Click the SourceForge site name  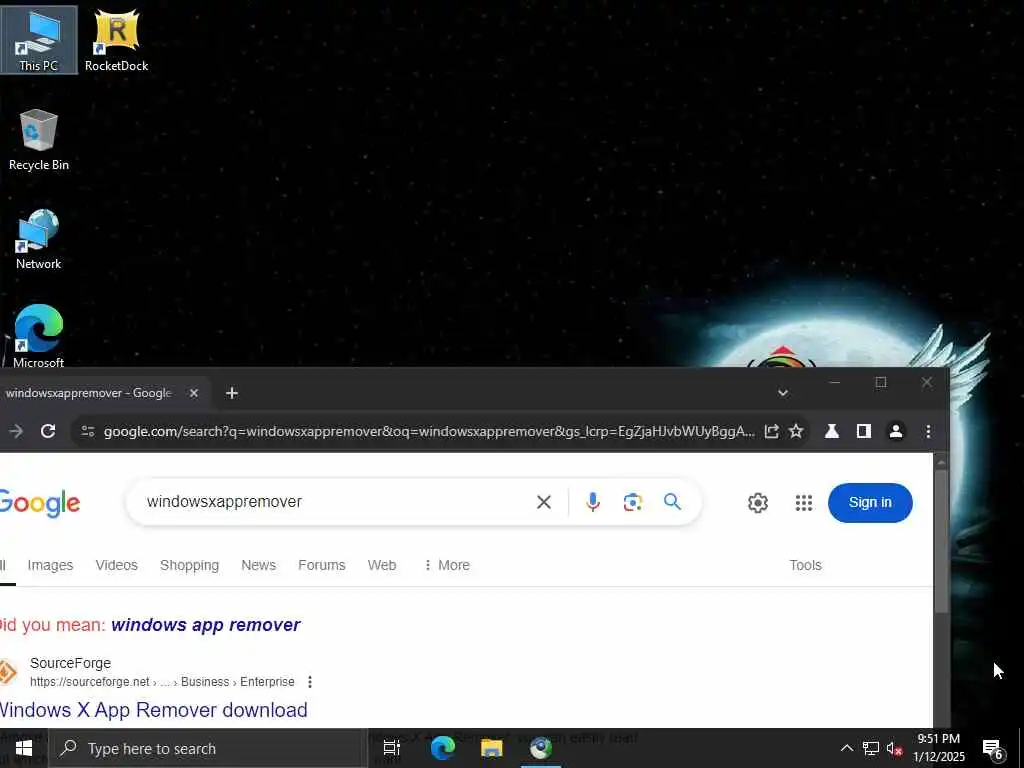click(x=71, y=663)
